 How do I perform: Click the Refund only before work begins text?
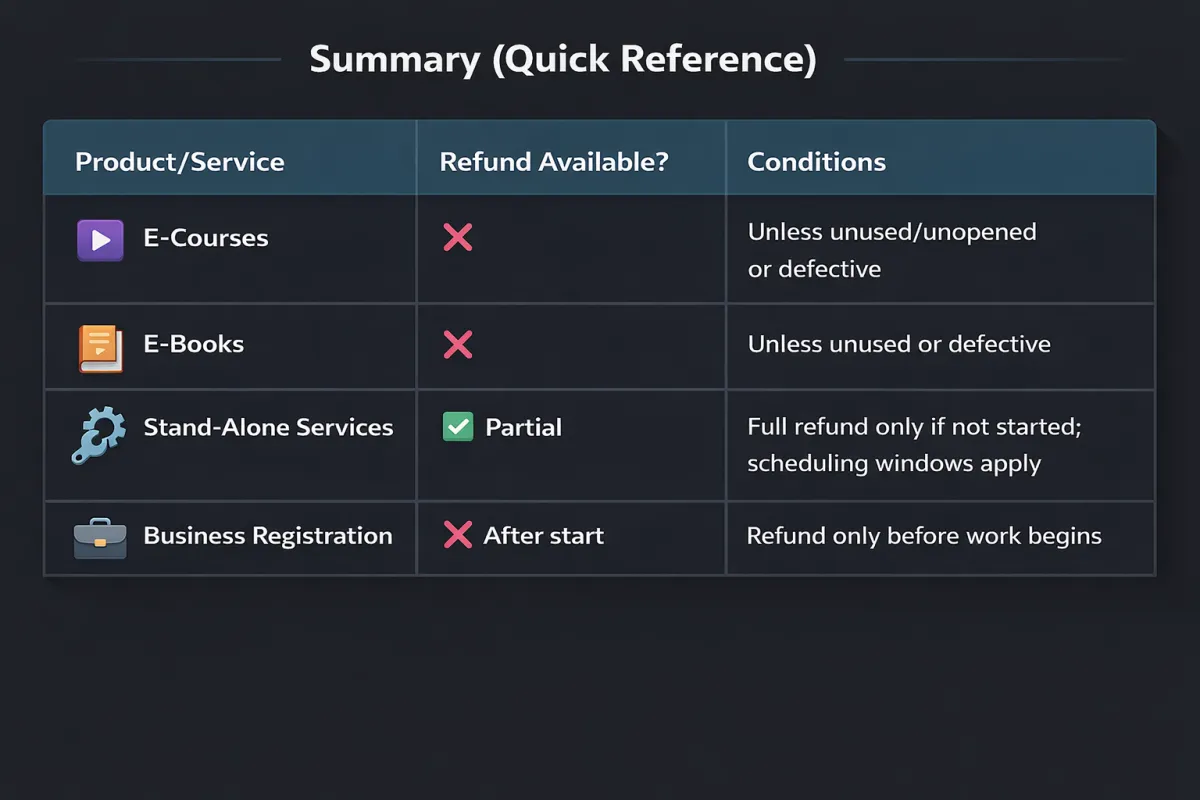924,536
